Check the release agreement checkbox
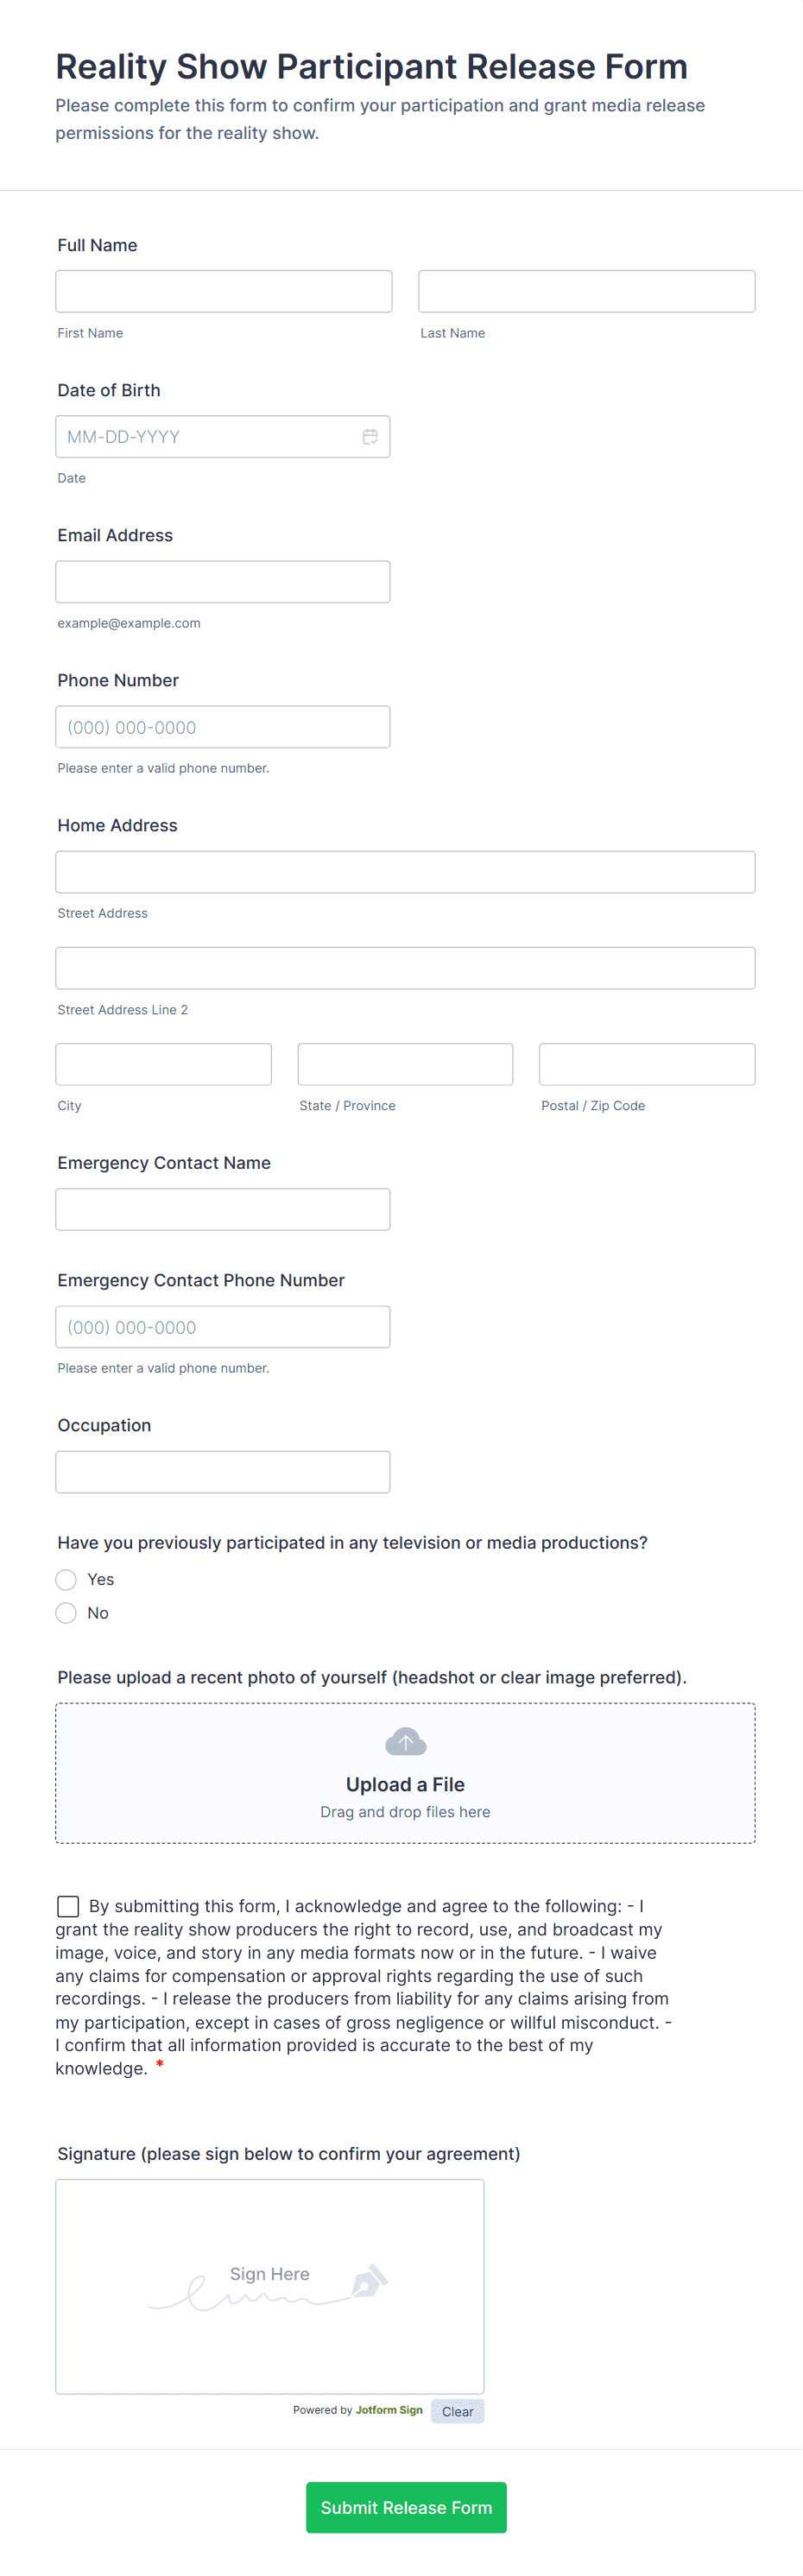 [x=68, y=1906]
